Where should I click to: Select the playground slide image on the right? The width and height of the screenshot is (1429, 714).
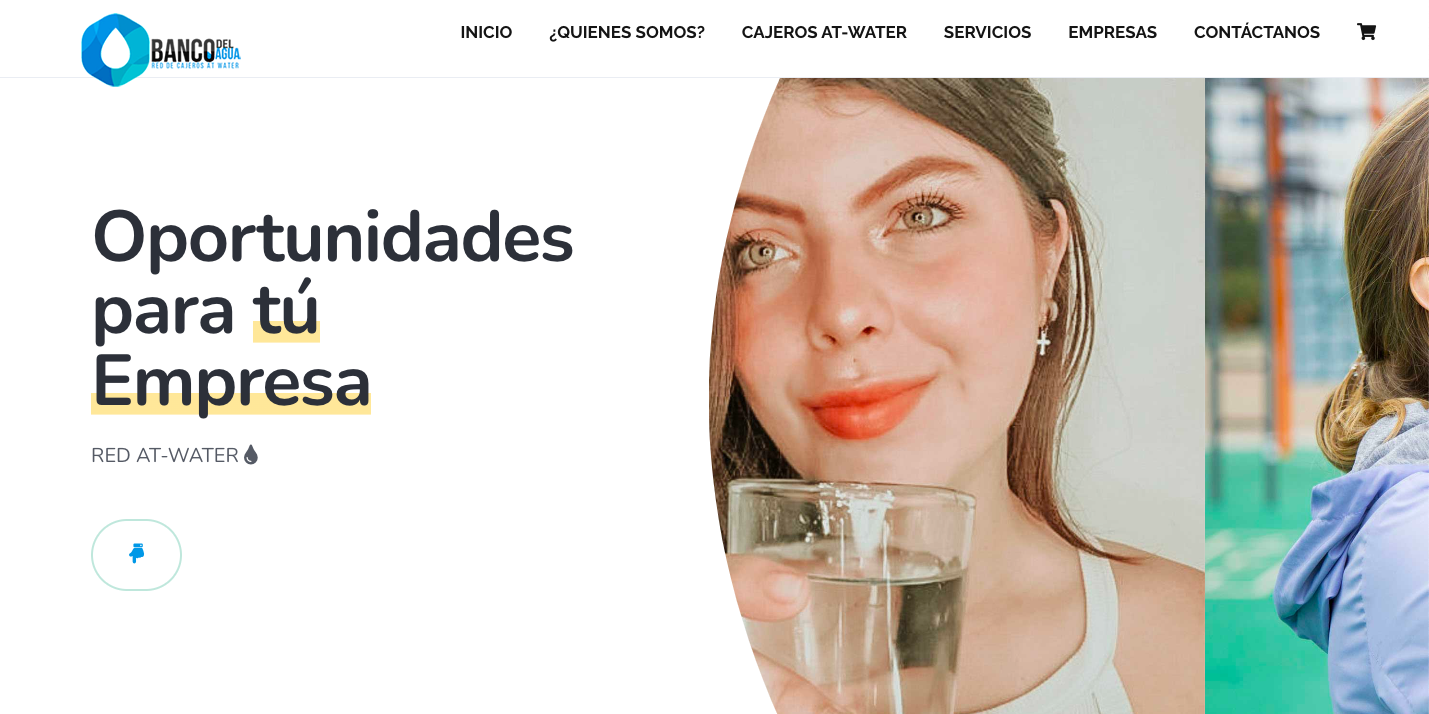1317,396
